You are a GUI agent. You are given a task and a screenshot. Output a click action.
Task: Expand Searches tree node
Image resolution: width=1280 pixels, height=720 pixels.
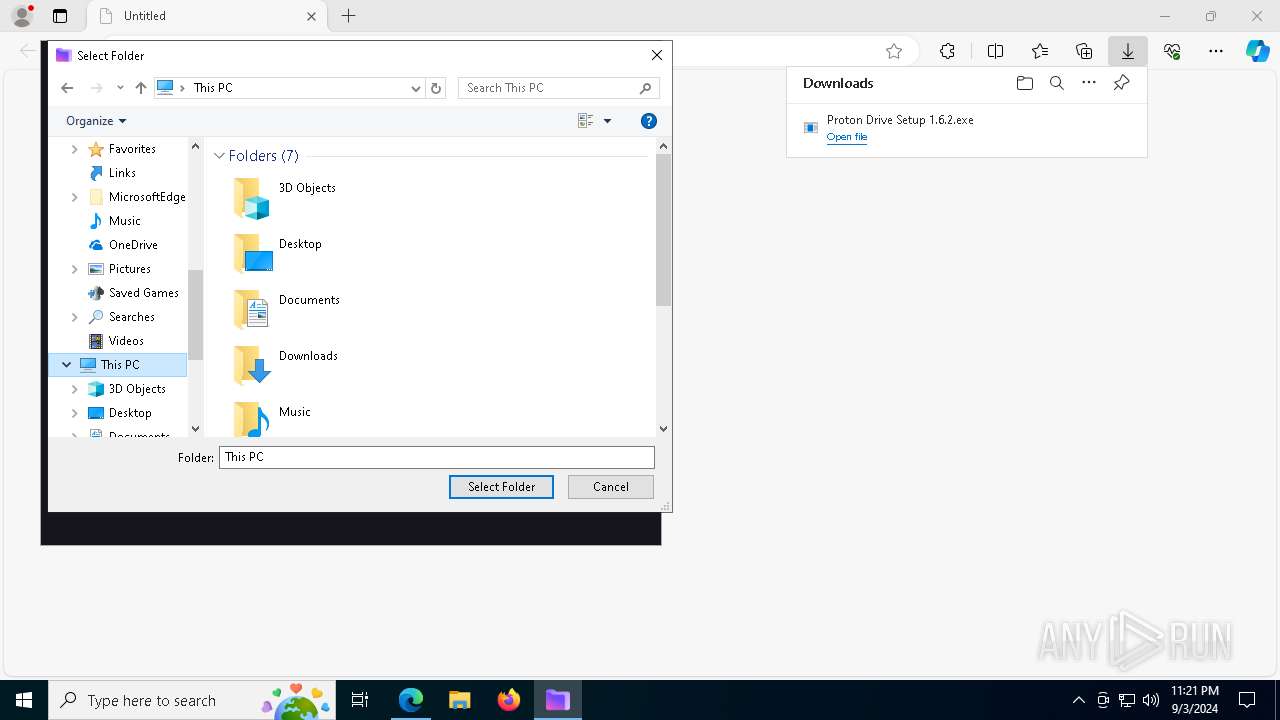coord(74,317)
